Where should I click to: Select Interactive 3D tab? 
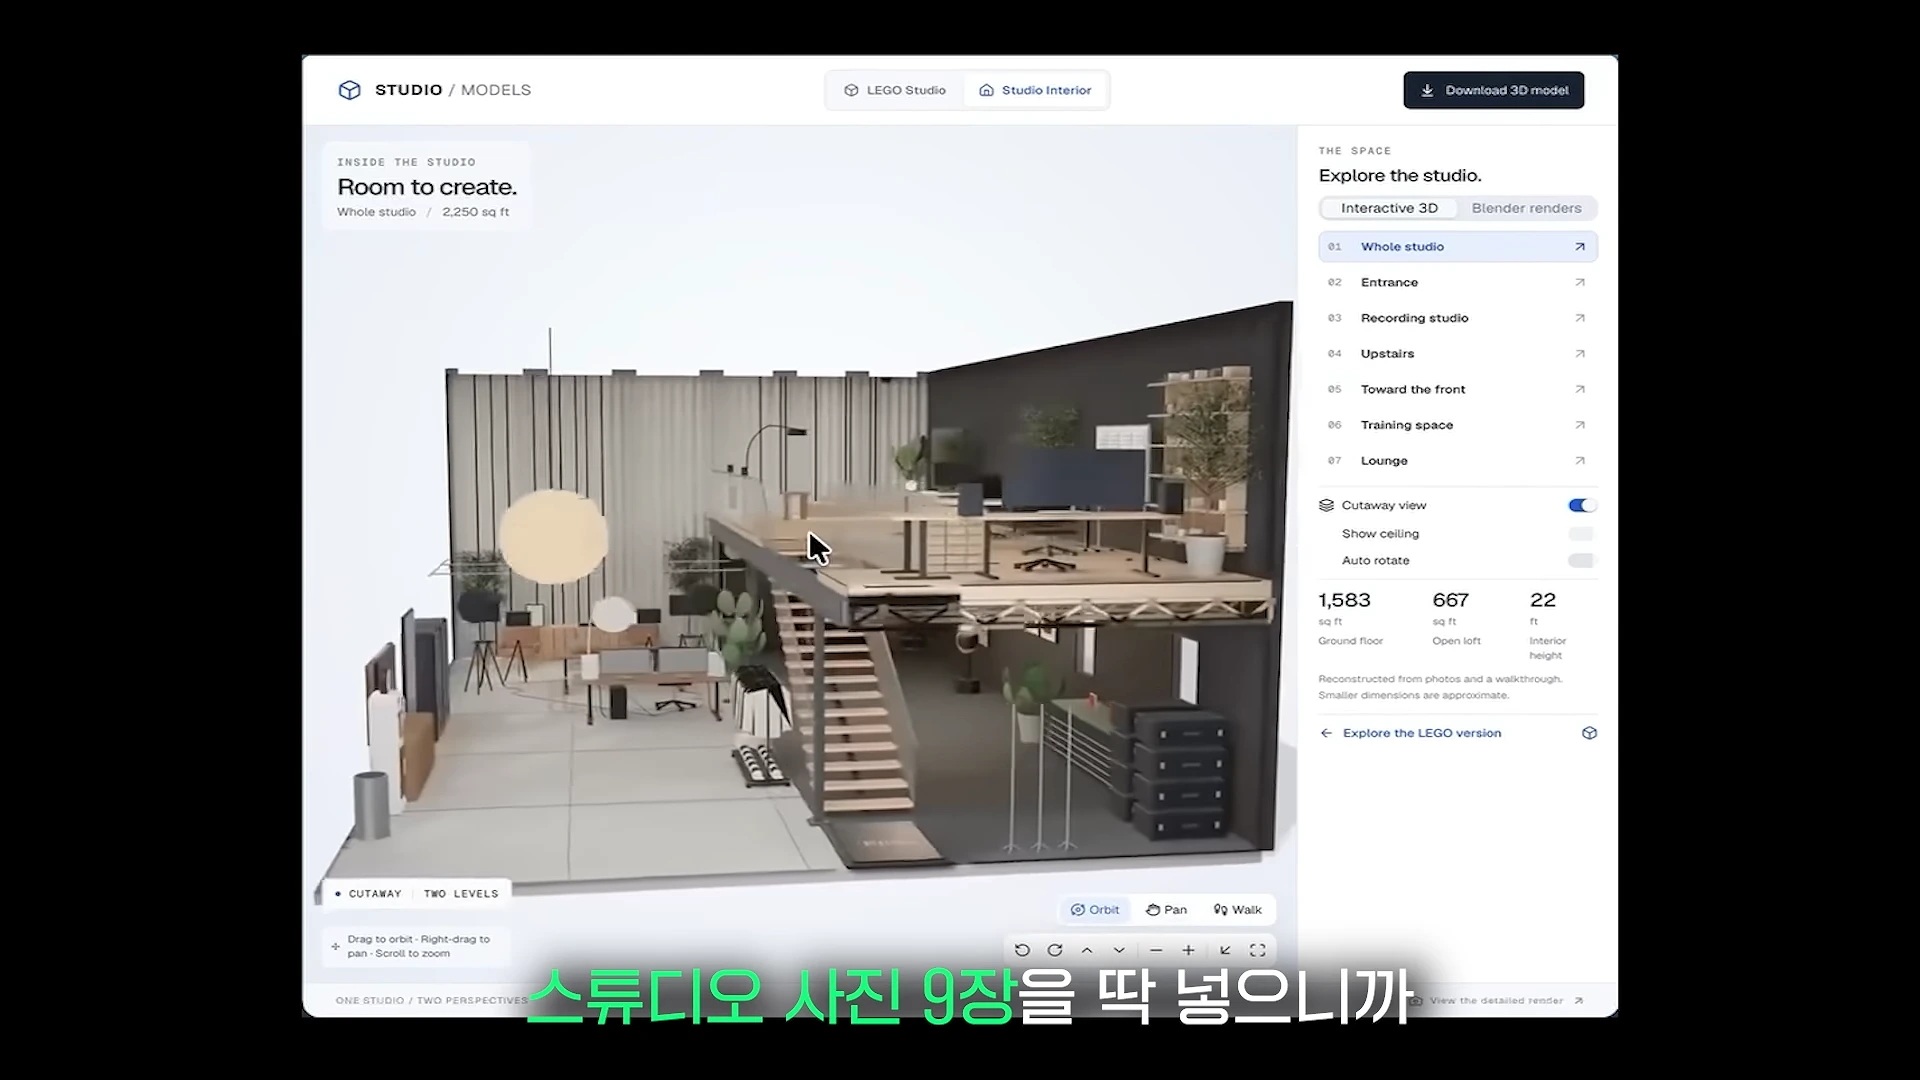[x=1389, y=208]
